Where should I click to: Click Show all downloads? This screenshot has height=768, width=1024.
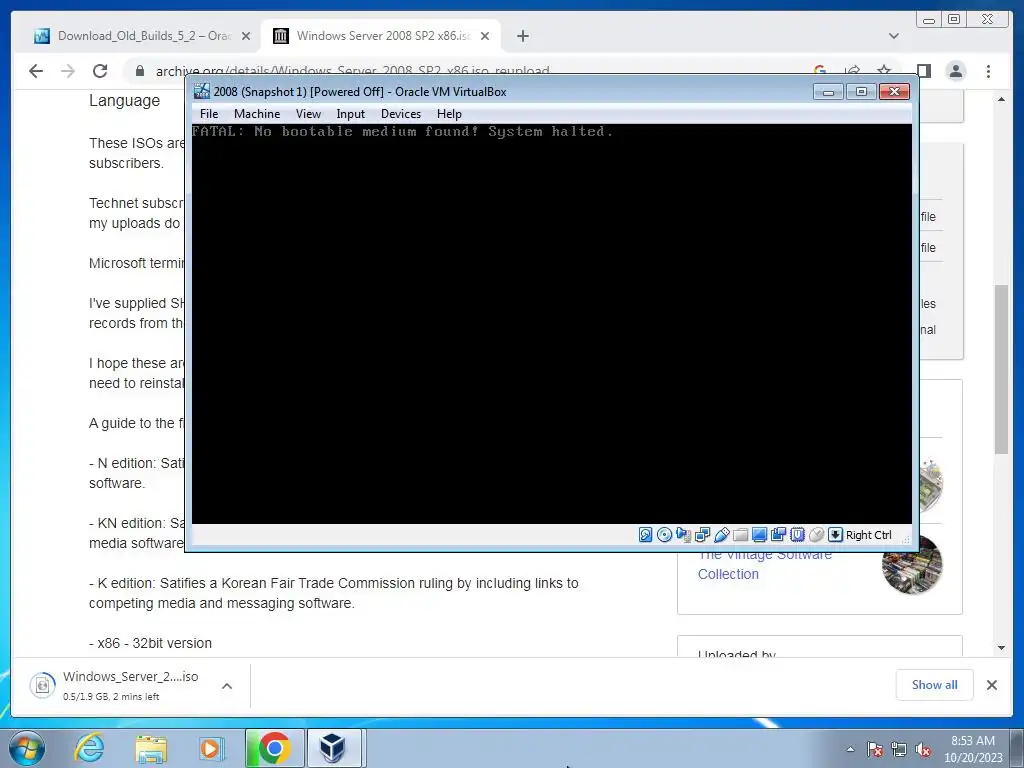[x=935, y=684]
